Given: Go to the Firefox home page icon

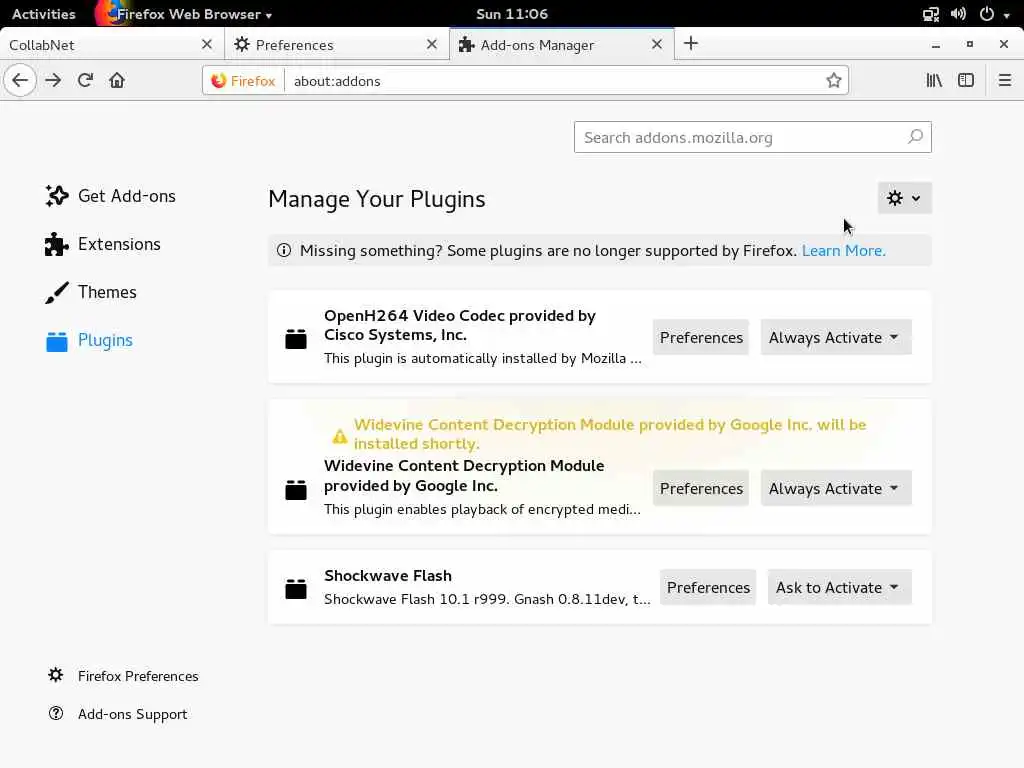Looking at the screenshot, I should (117, 80).
